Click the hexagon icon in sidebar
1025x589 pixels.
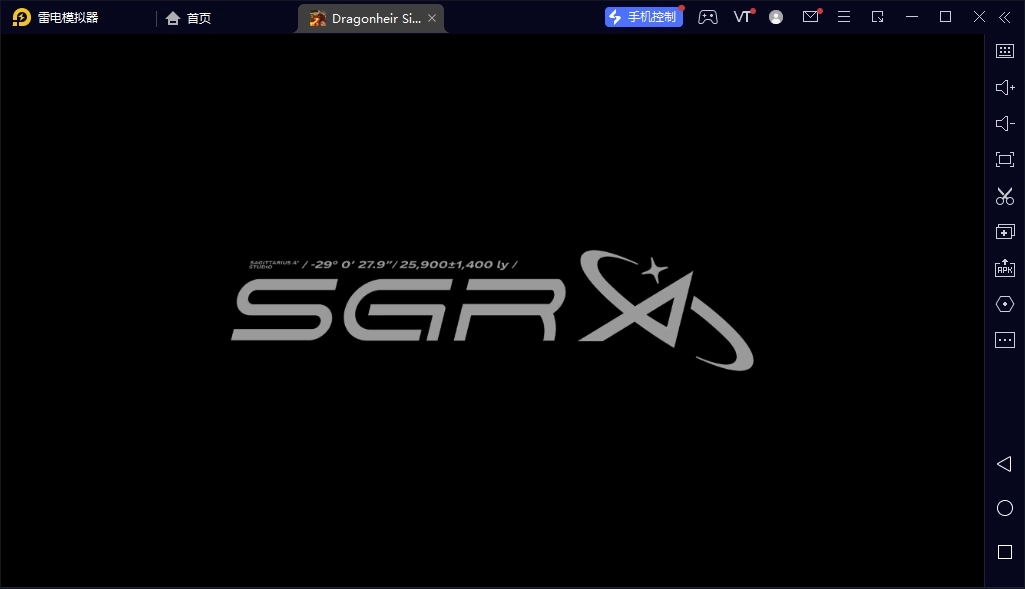pos(1005,304)
